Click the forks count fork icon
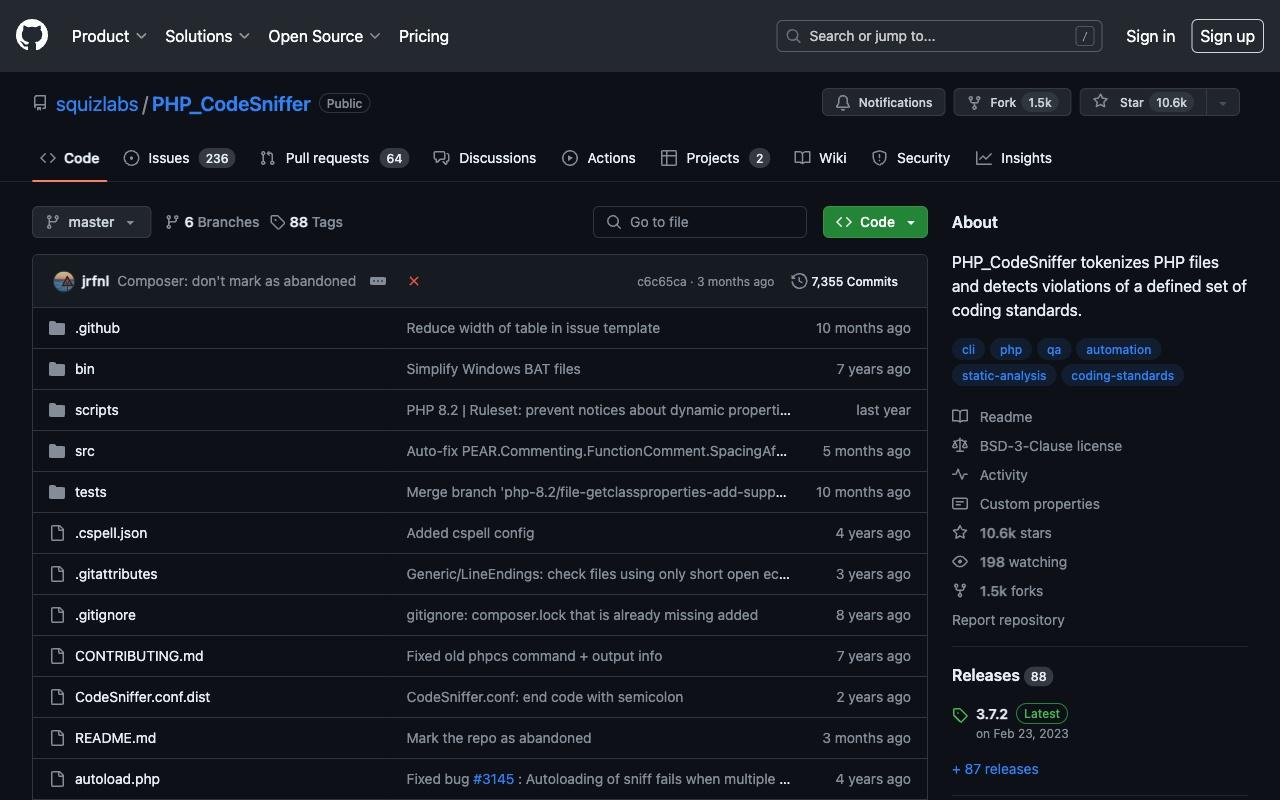 point(960,591)
